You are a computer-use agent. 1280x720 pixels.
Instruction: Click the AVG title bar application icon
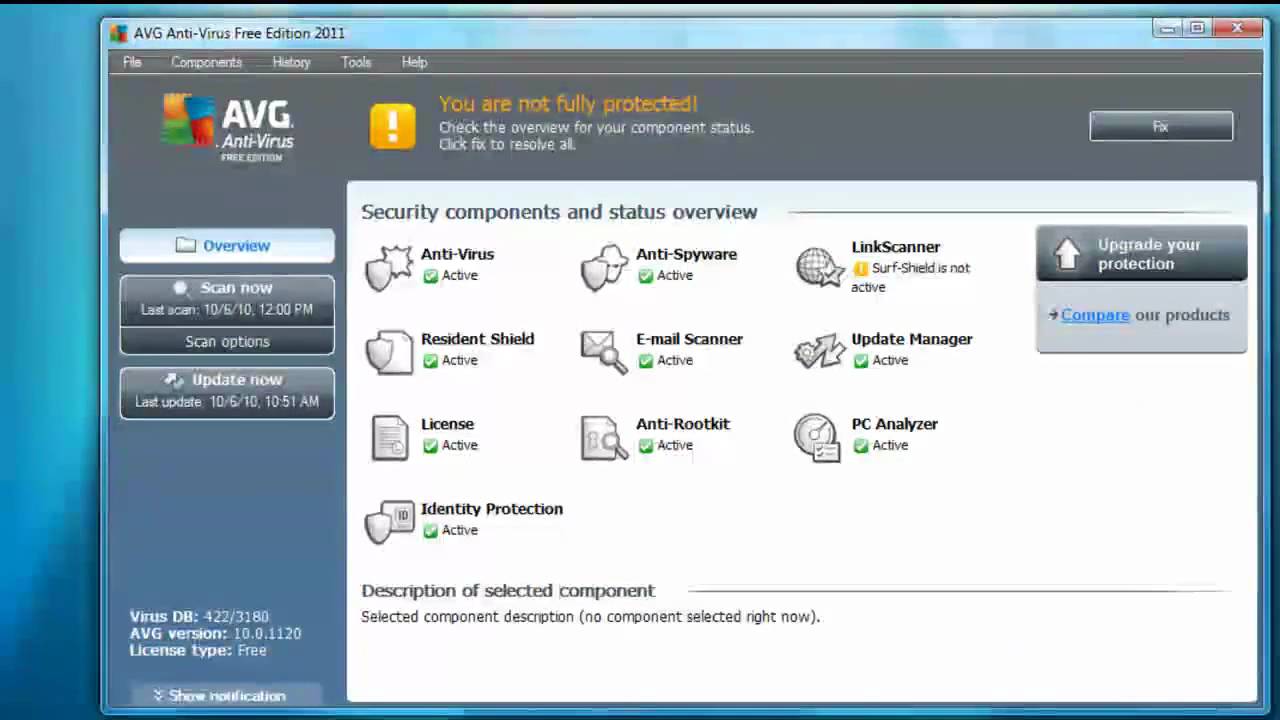[x=119, y=33]
